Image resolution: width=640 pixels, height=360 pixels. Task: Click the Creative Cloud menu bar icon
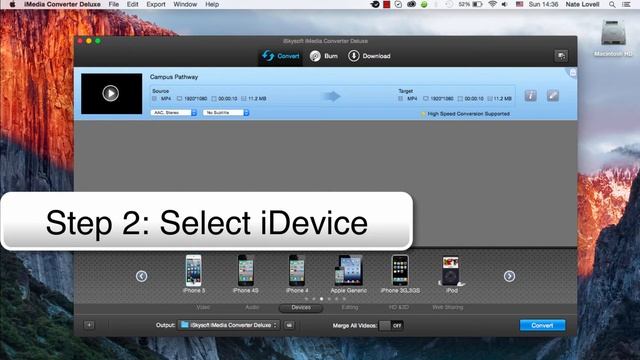[411, 4]
